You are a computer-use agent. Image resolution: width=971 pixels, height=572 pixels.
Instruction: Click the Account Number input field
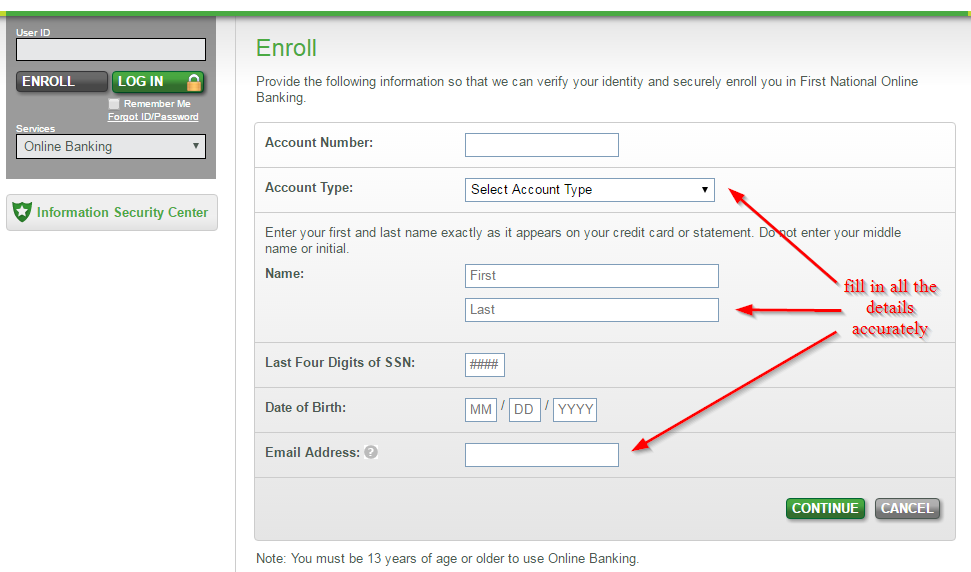(x=542, y=145)
